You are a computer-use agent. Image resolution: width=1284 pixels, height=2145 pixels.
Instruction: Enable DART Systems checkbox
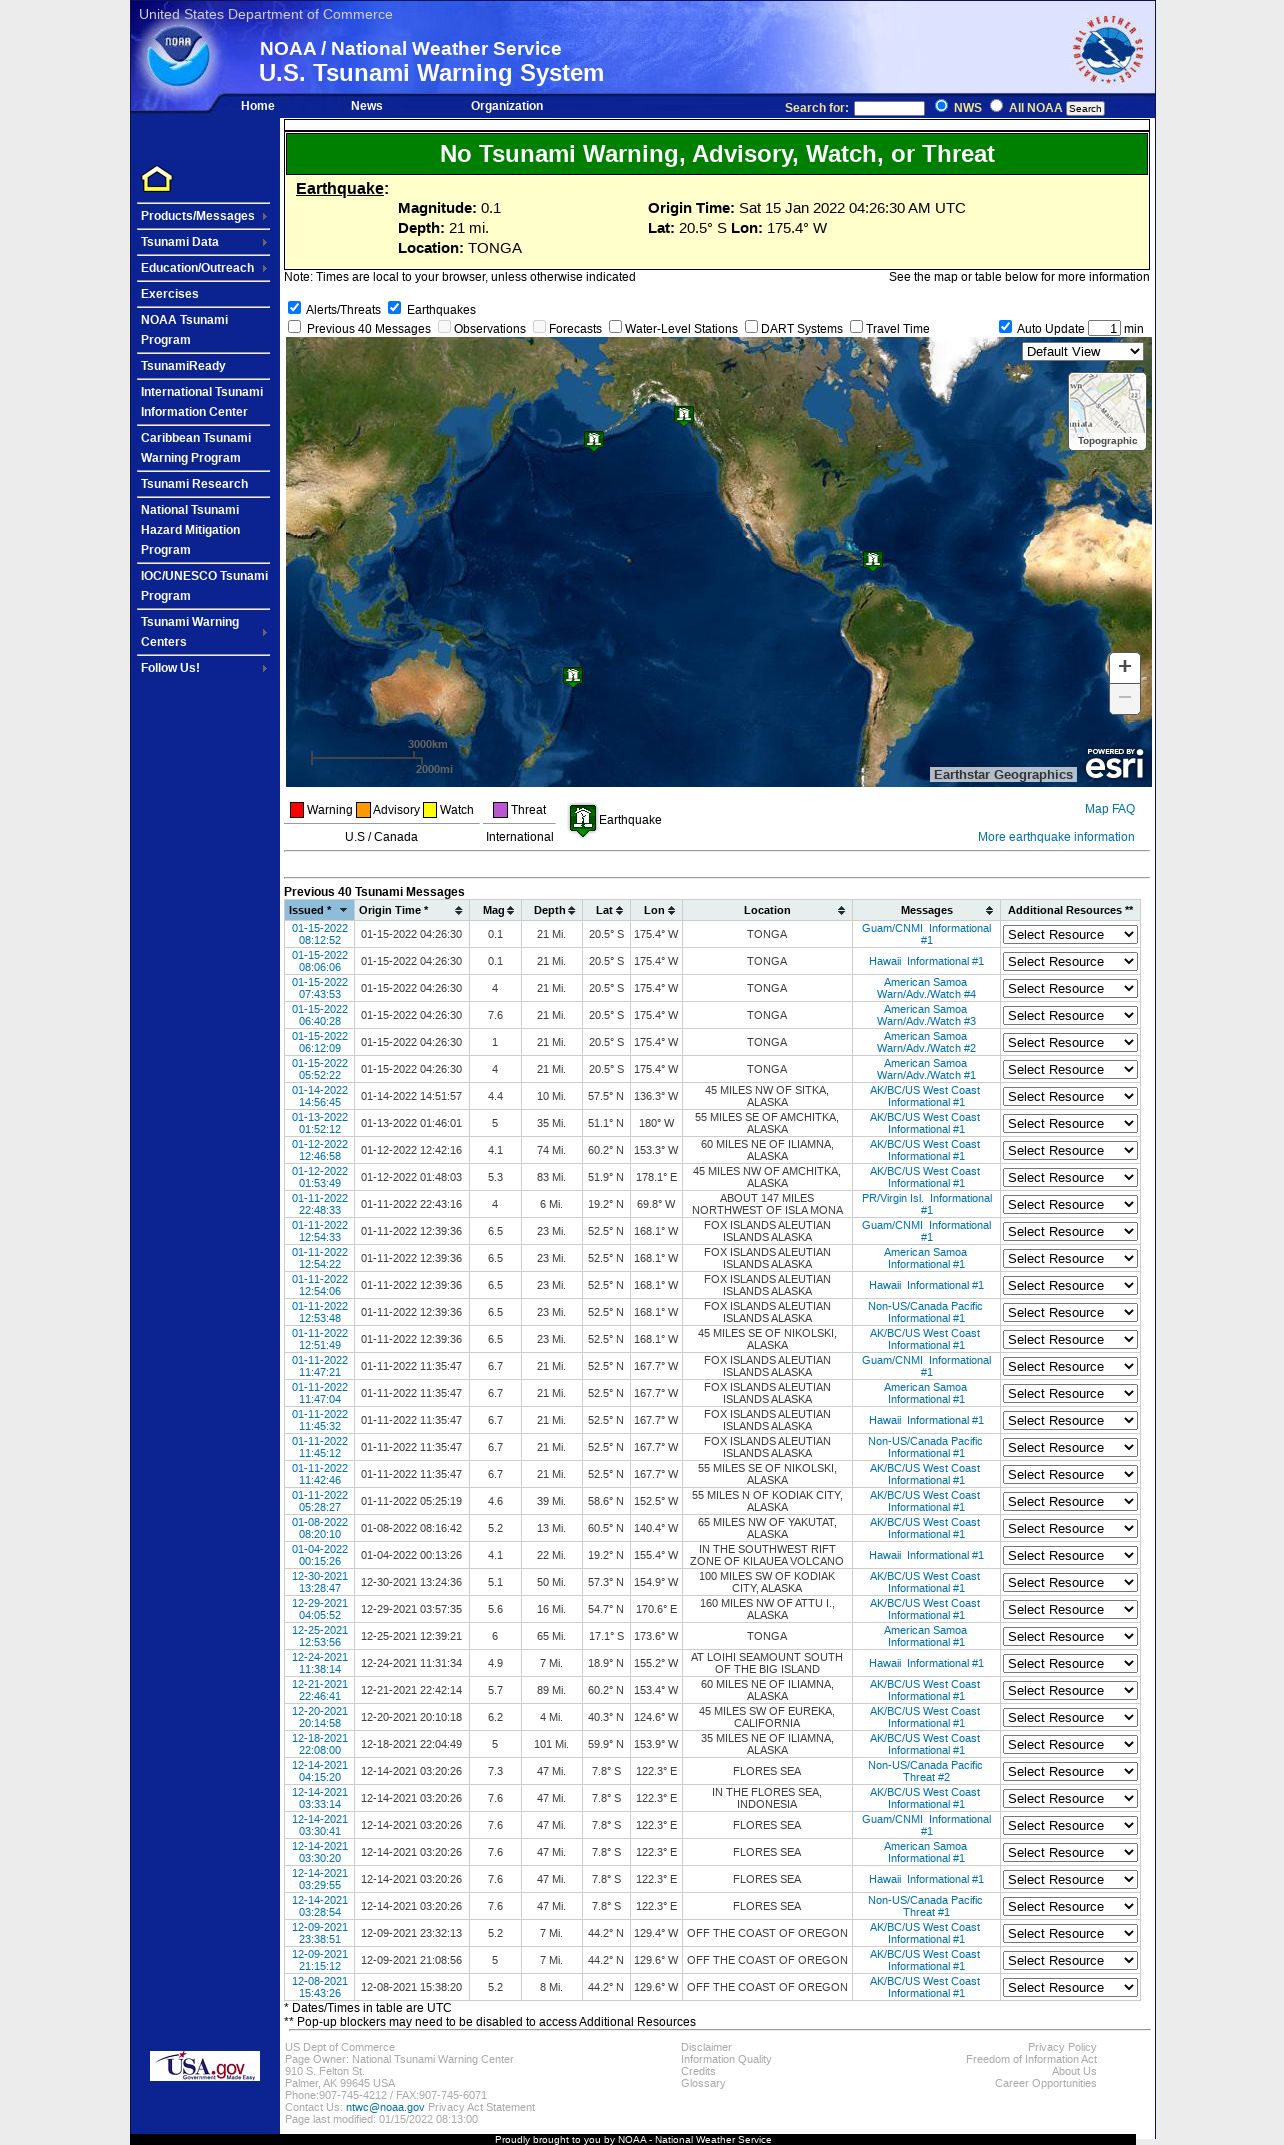tap(752, 327)
